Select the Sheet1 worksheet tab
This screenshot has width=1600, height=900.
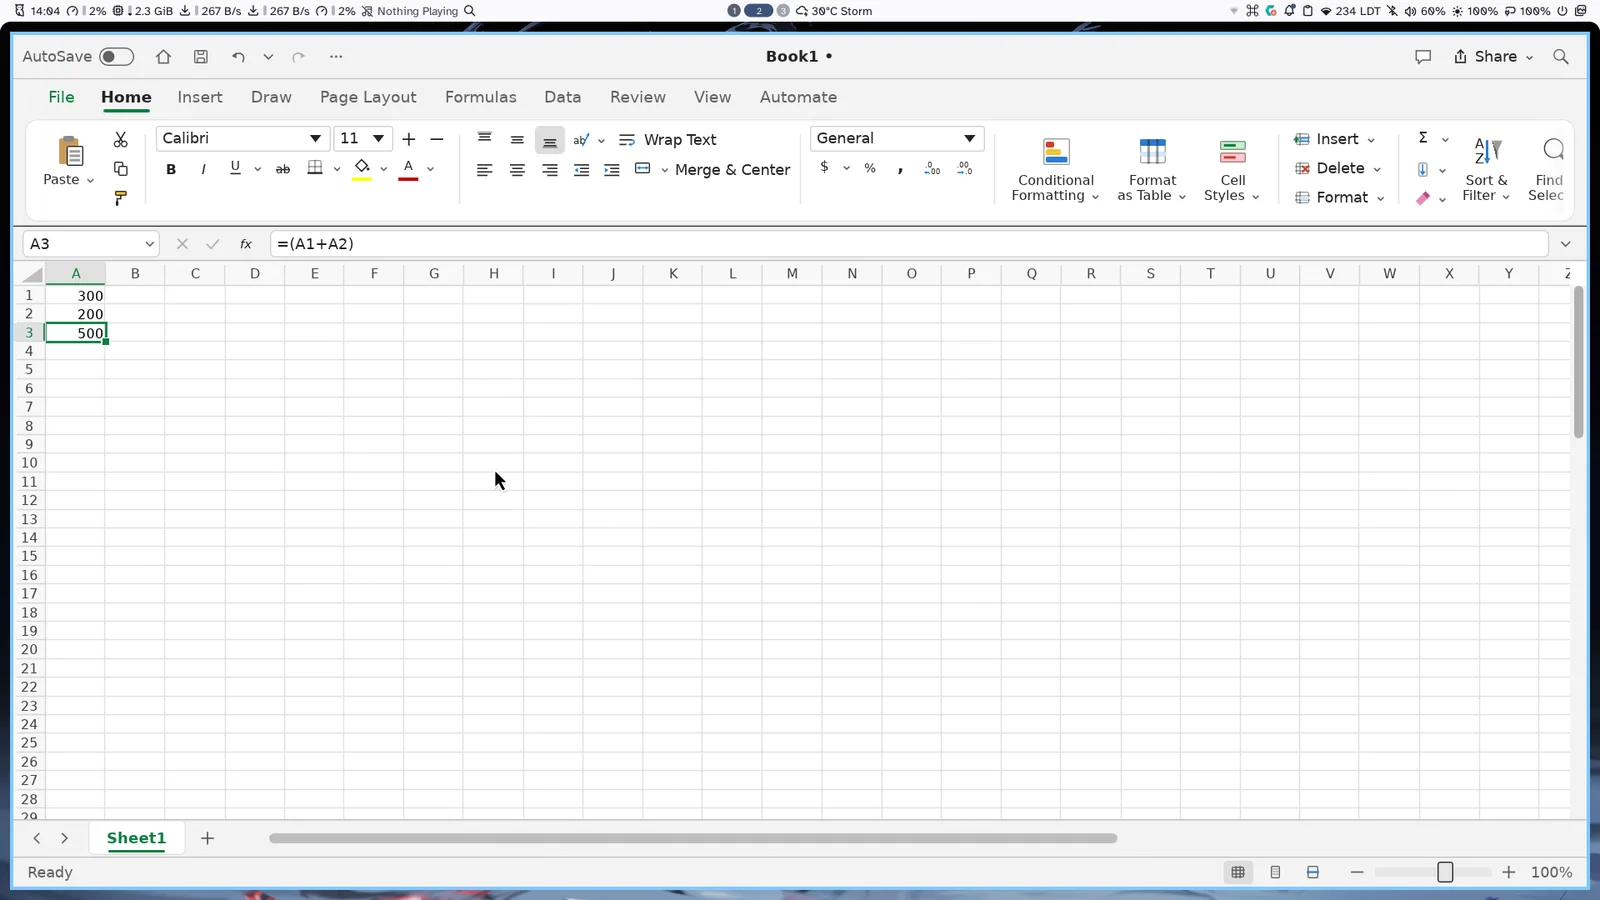[136, 838]
